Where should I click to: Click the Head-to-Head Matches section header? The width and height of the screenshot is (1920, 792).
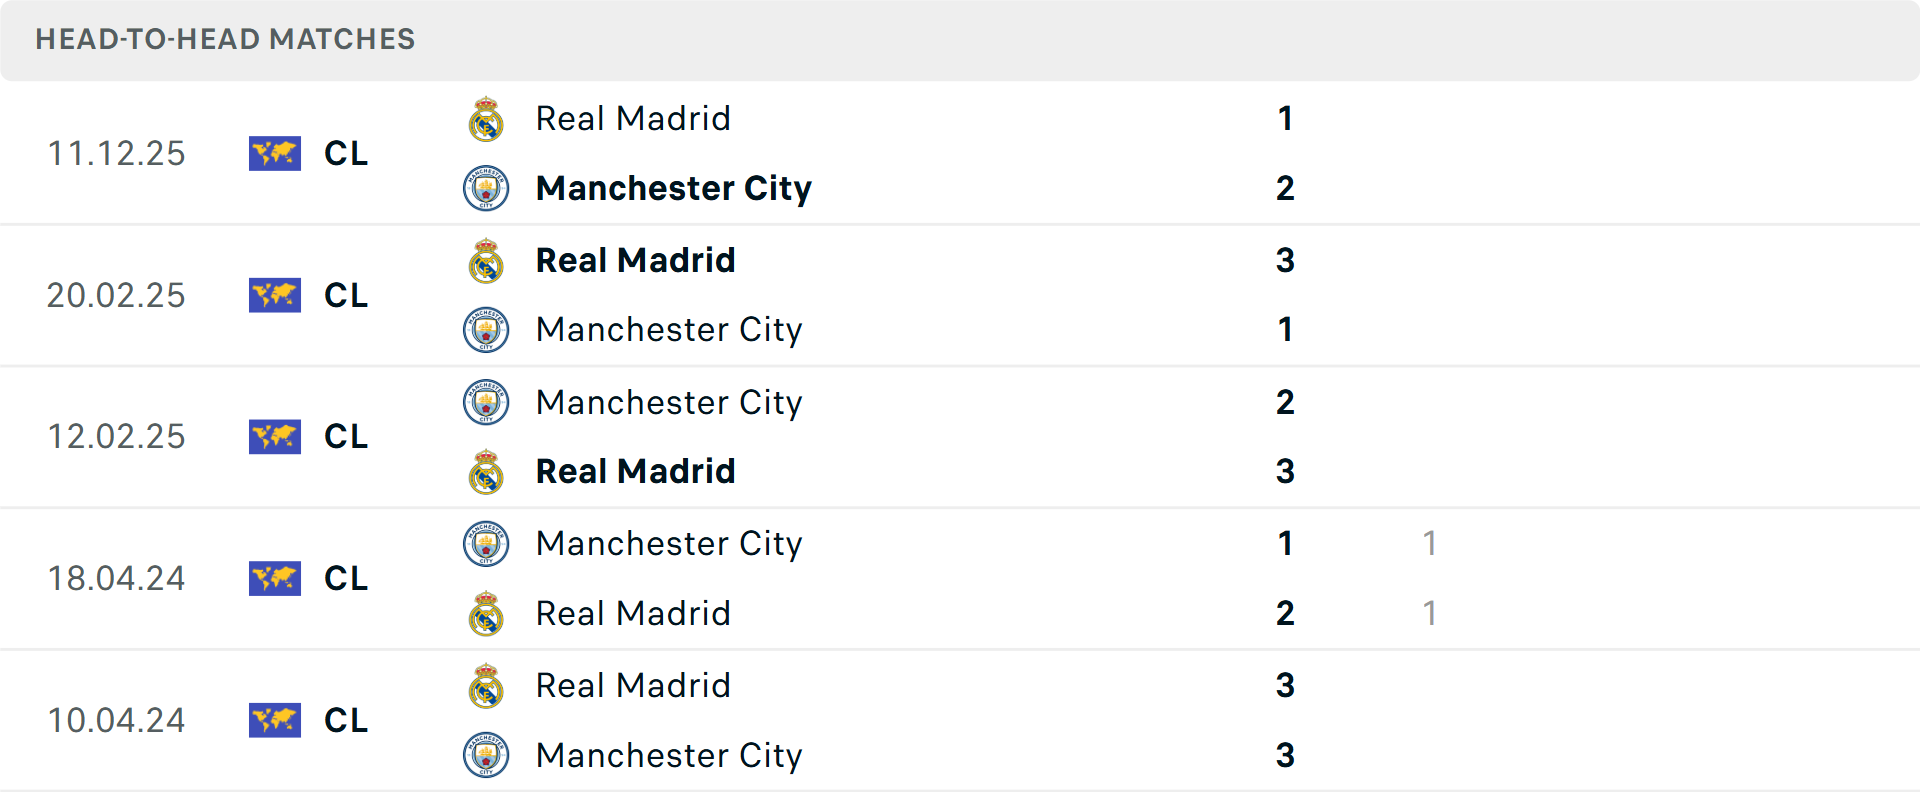pyautogui.click(x=225, y=39)
